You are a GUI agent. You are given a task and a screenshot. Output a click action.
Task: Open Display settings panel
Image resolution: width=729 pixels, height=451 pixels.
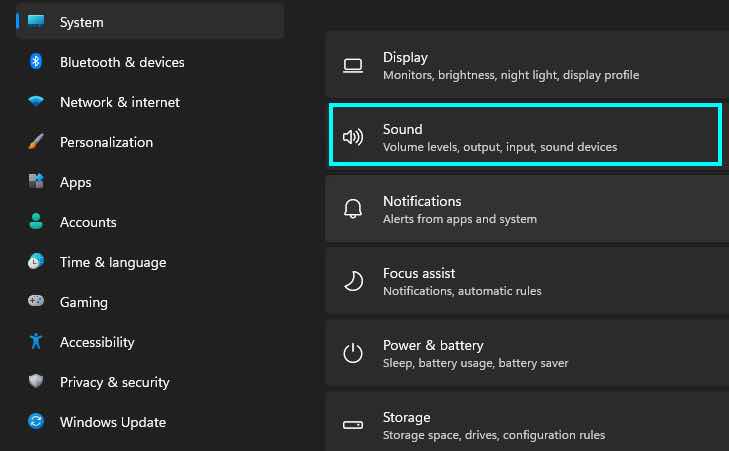525,66
